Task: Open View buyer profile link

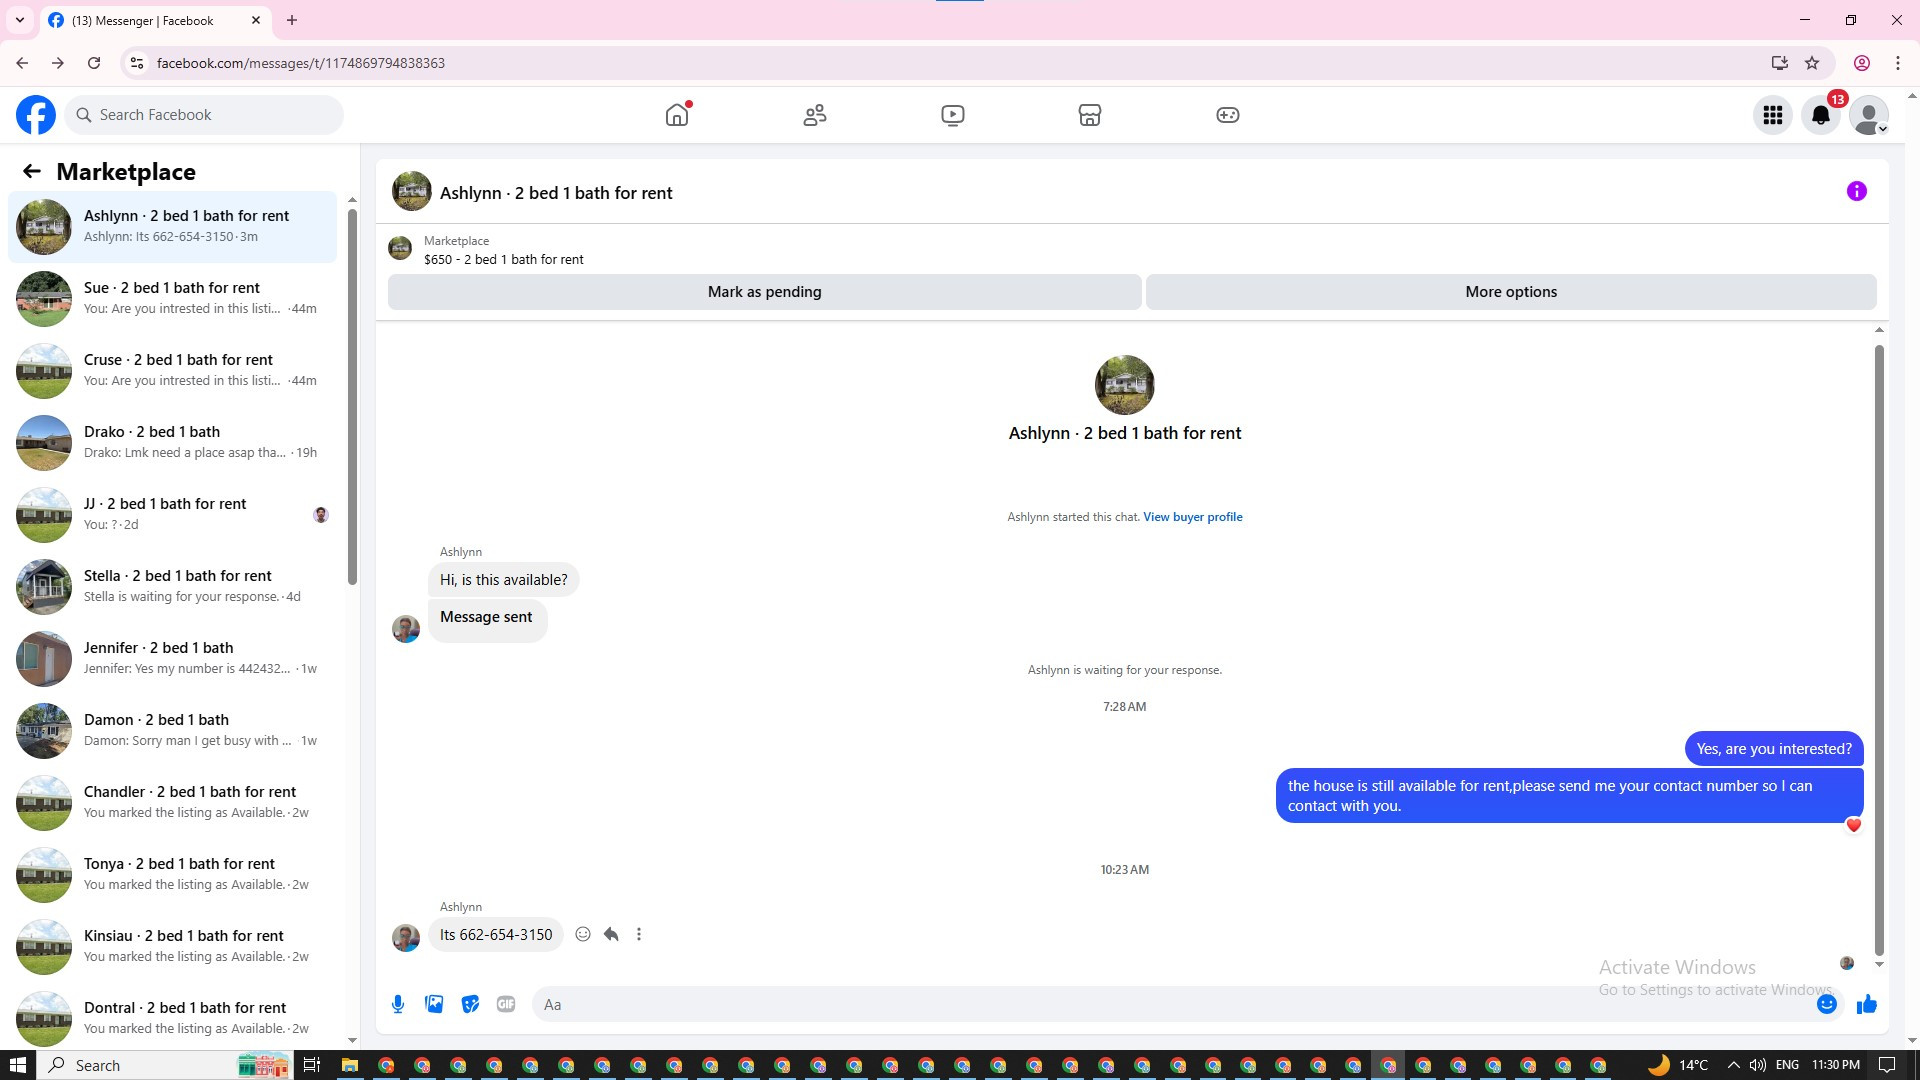Action: click(1192, 517)
